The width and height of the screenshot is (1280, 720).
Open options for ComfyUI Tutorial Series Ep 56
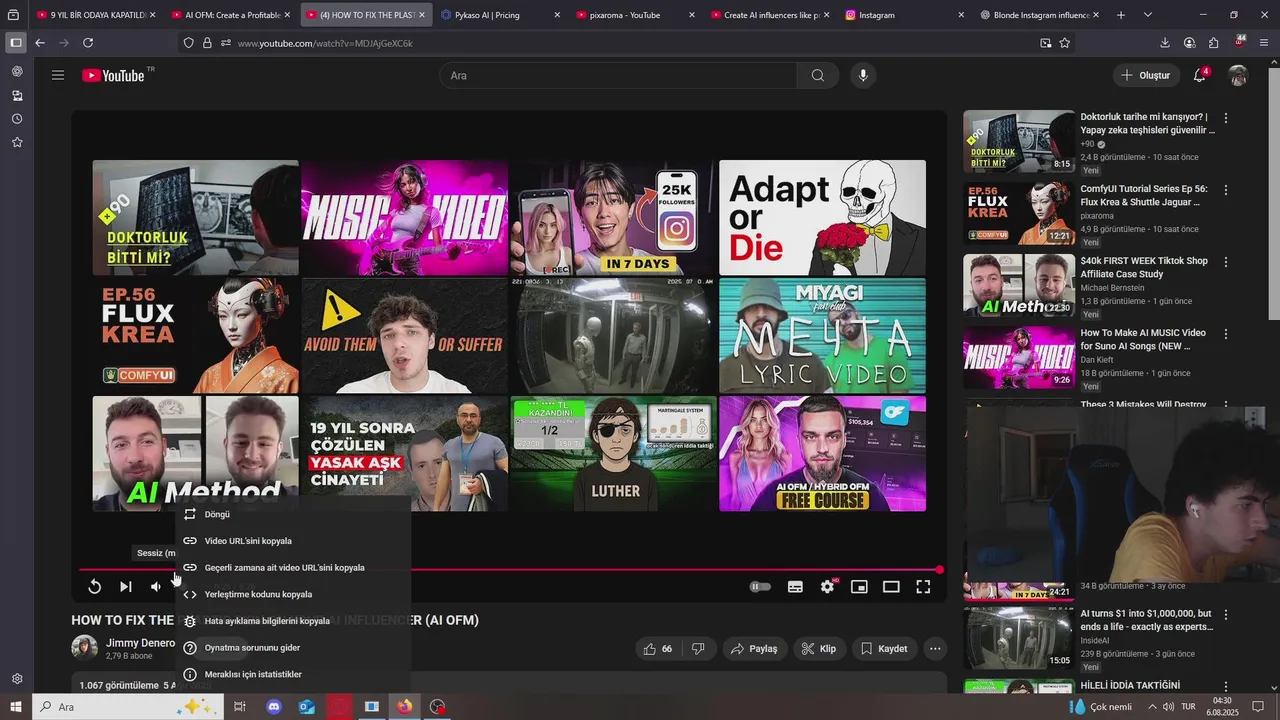pyautogui.click(x=1226, y=190)
